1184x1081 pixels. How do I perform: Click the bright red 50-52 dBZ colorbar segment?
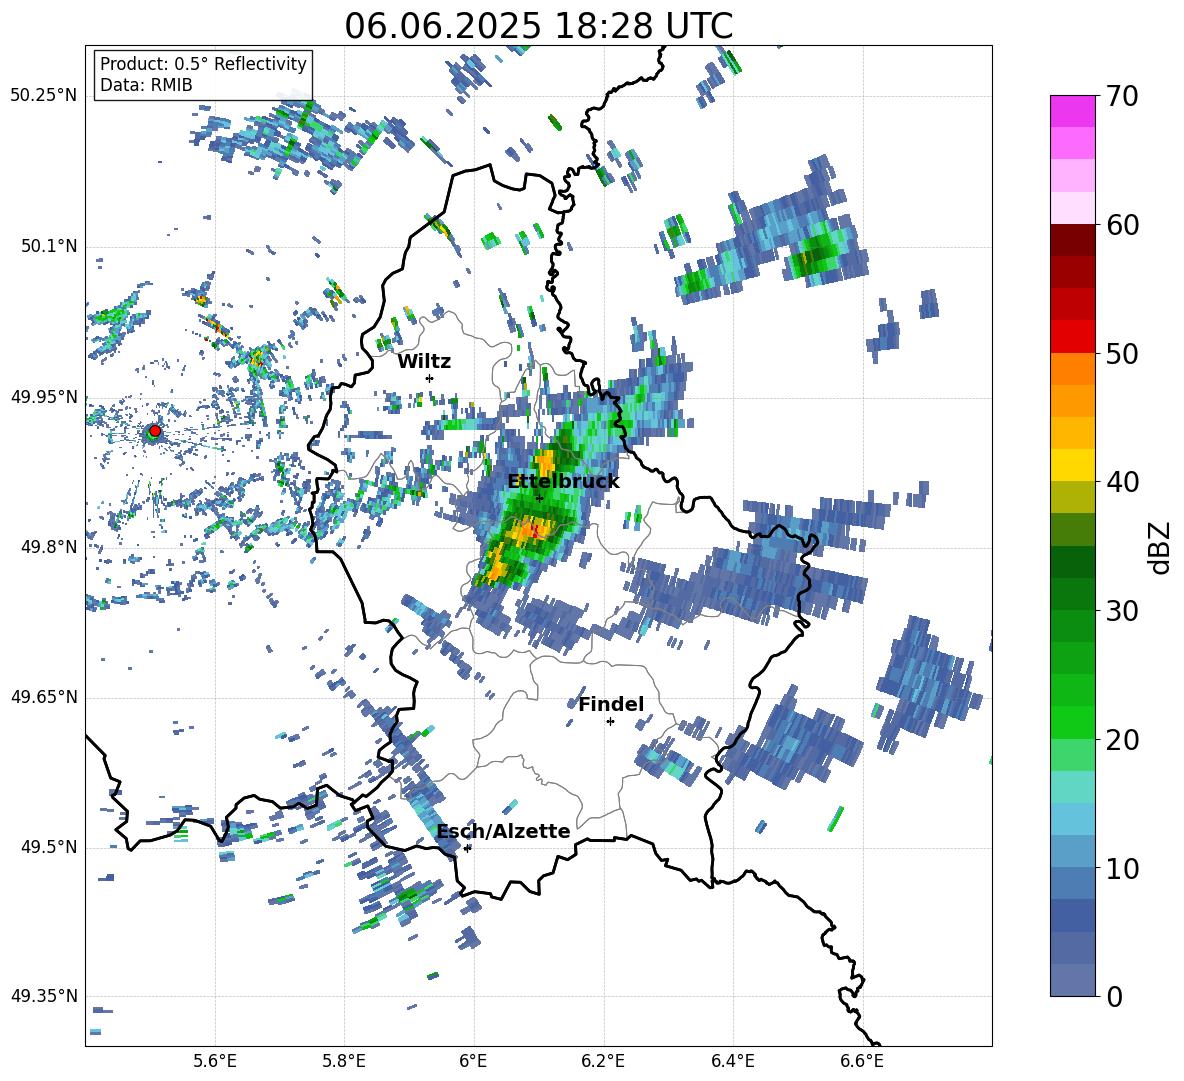[1073, 337]
